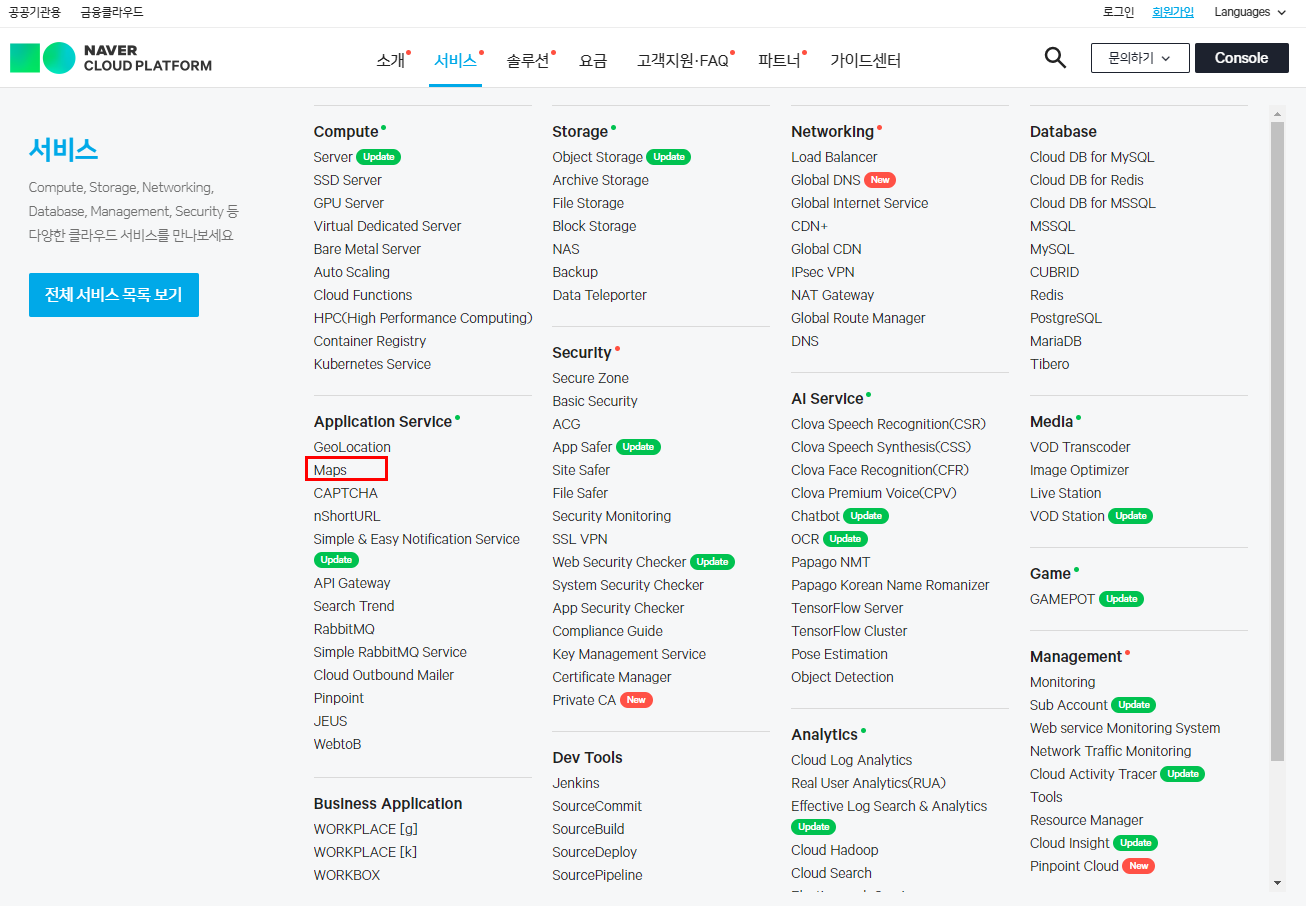
Task: Open the 공공기관용 link
Action: click(35, 12)
